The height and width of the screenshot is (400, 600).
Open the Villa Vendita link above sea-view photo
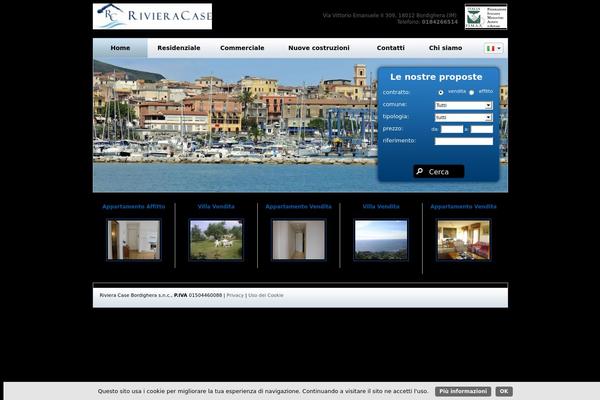pyautogui.click(x=381, y=206)
